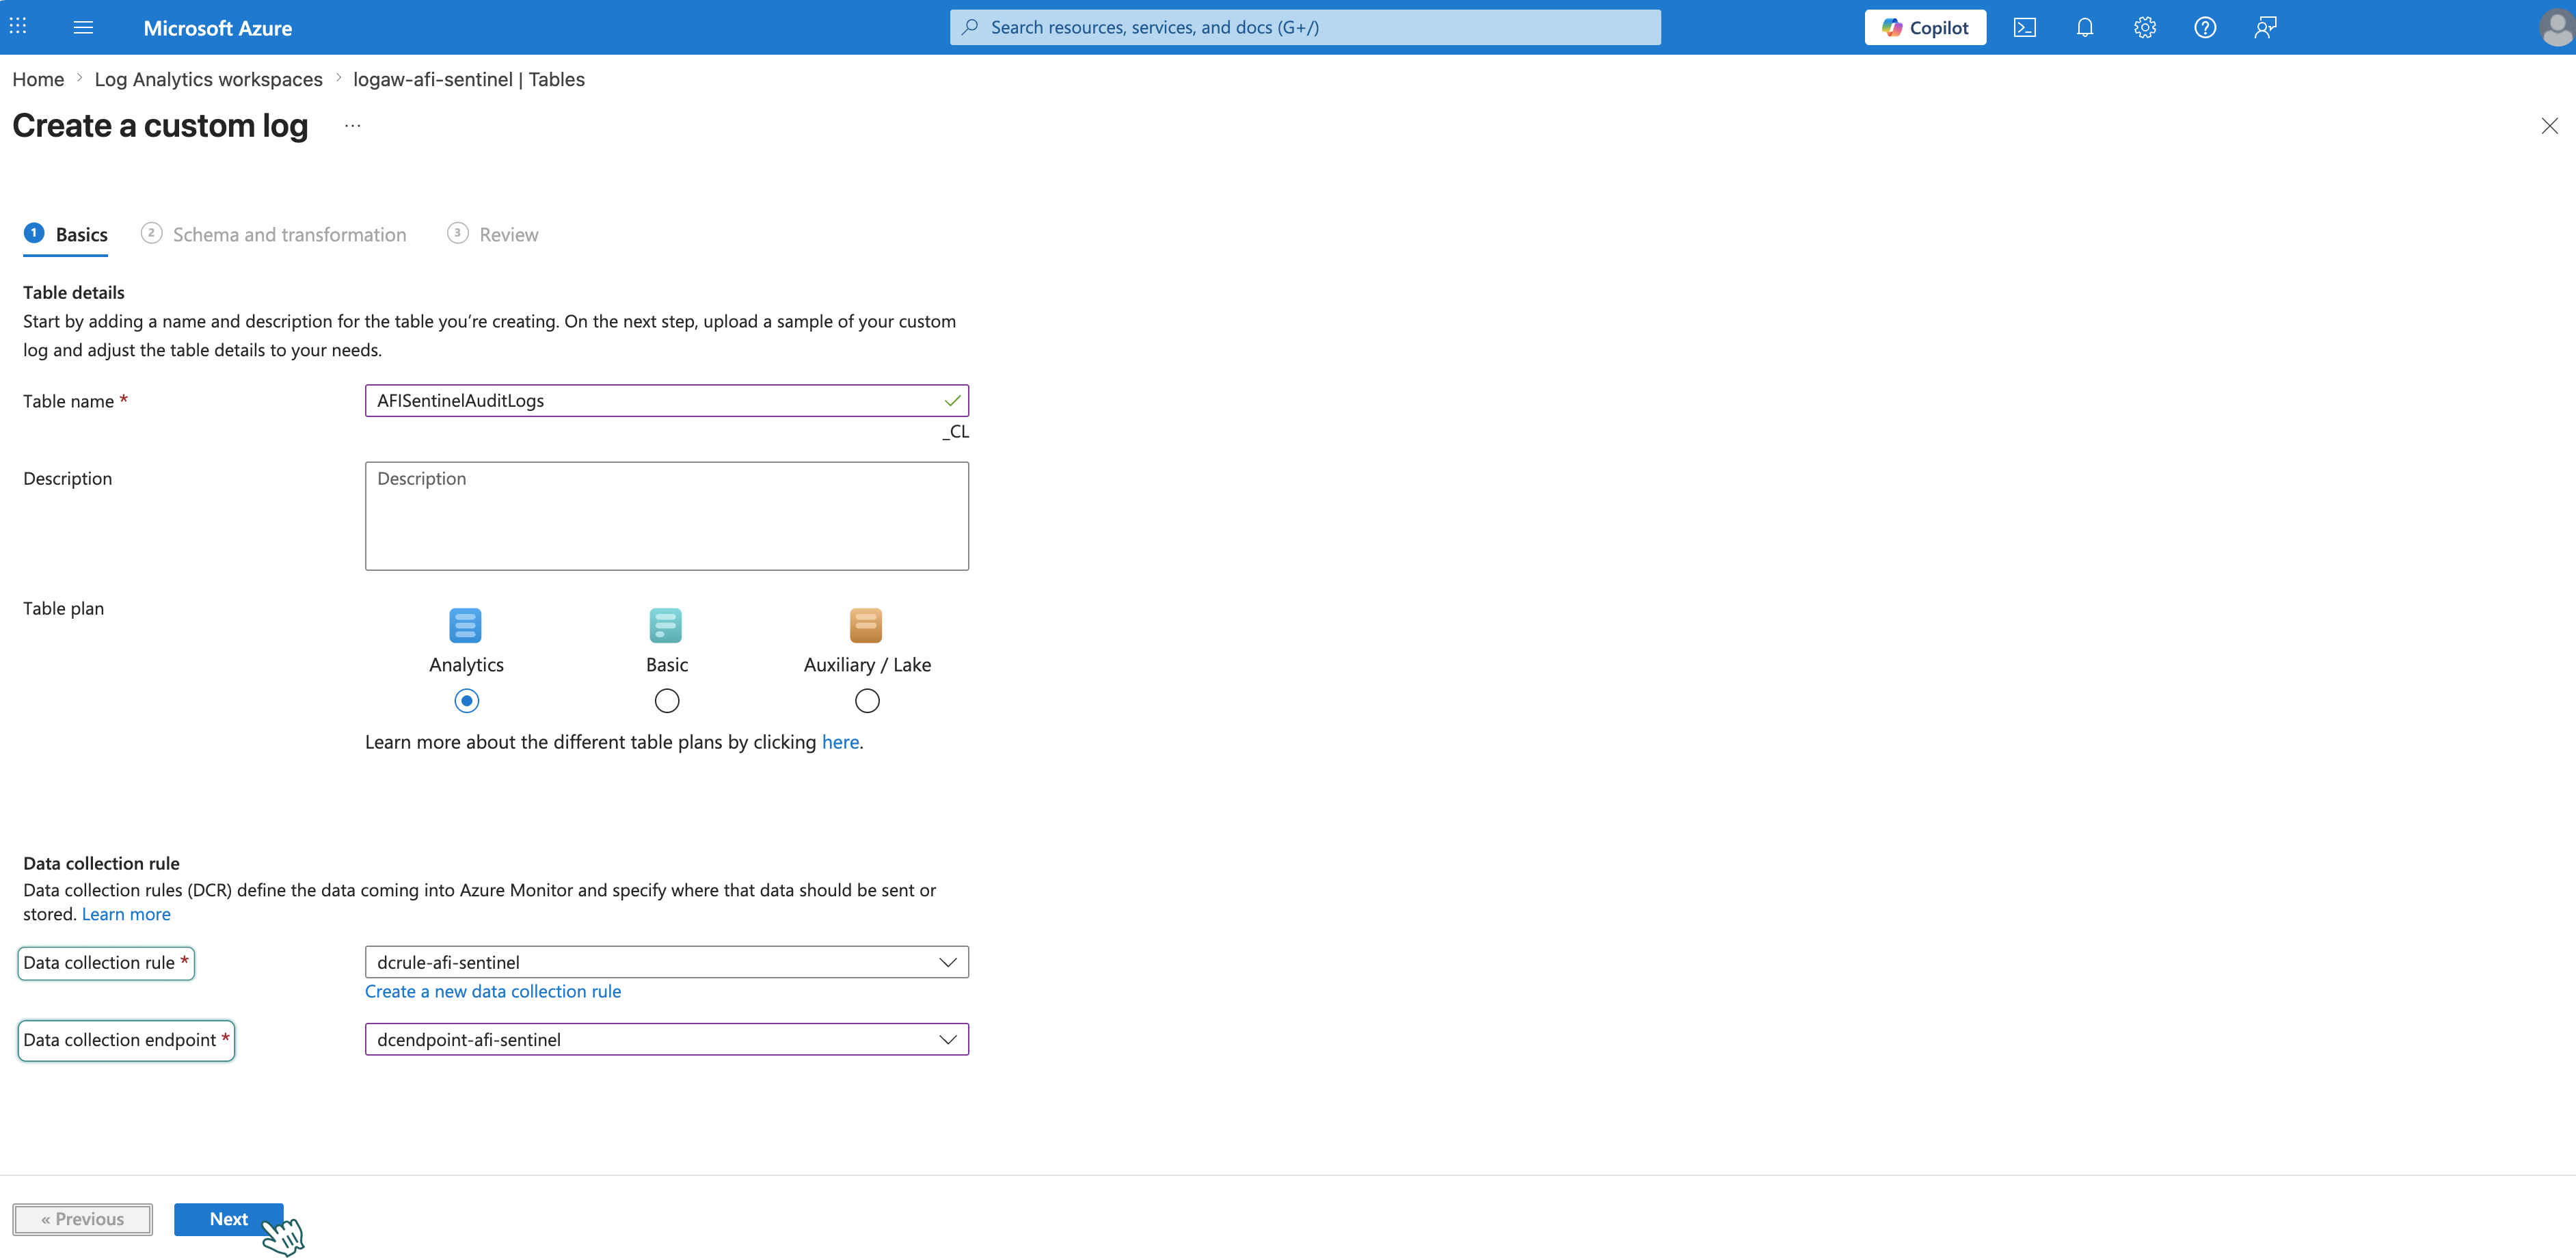The height and width of the screenshot is (1258, 2576).
Task: Click the Analytics plan icon
Action: [x=465, y=625]
